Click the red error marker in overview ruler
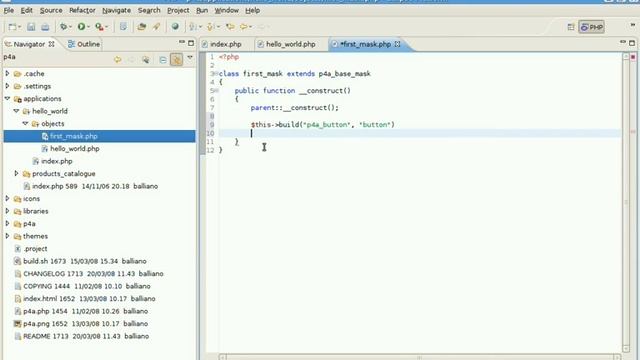The width and height of the screenshot is (640, 360). click(633, 57)
